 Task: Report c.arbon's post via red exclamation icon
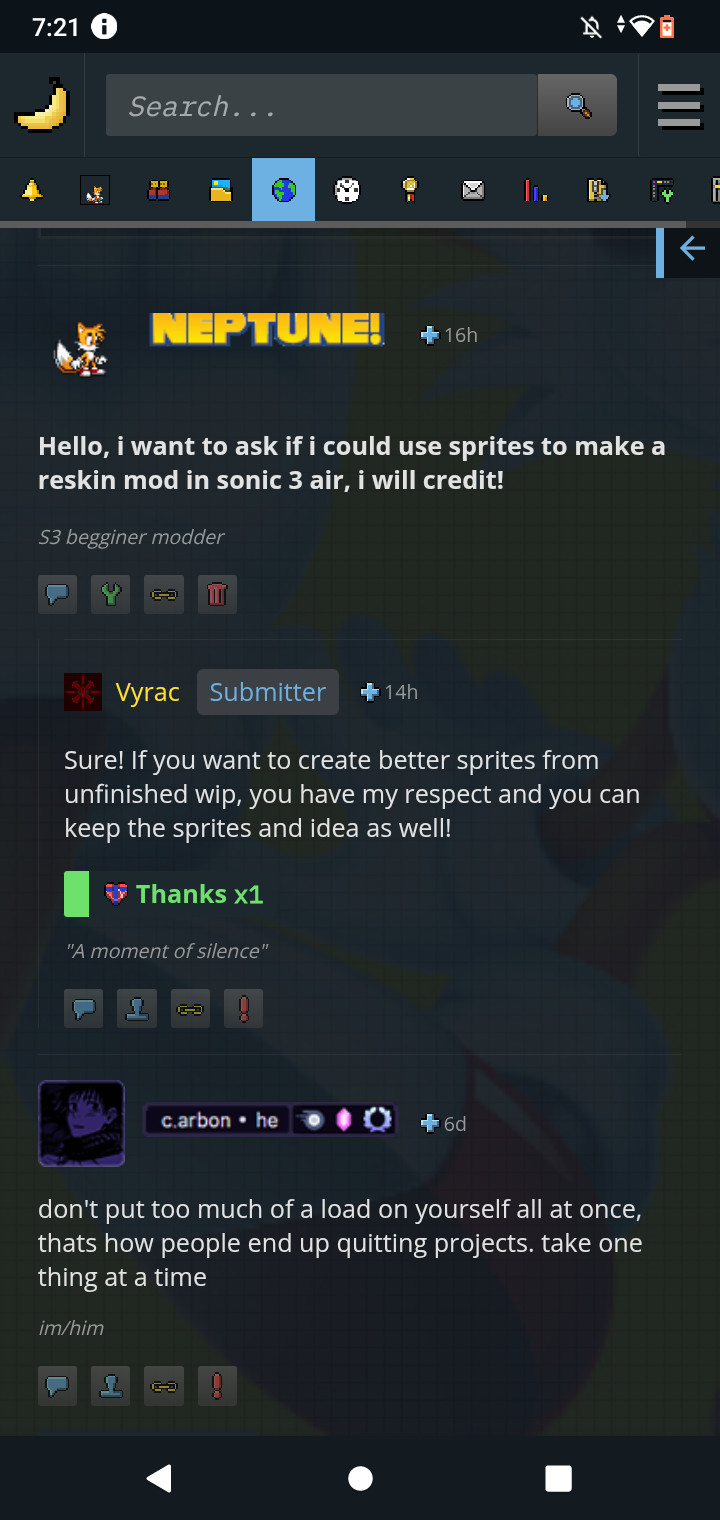coord(217,1386)
